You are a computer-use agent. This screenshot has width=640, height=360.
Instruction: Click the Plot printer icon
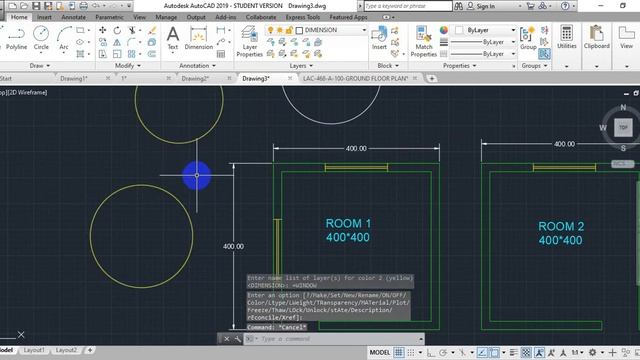[83, 6]
